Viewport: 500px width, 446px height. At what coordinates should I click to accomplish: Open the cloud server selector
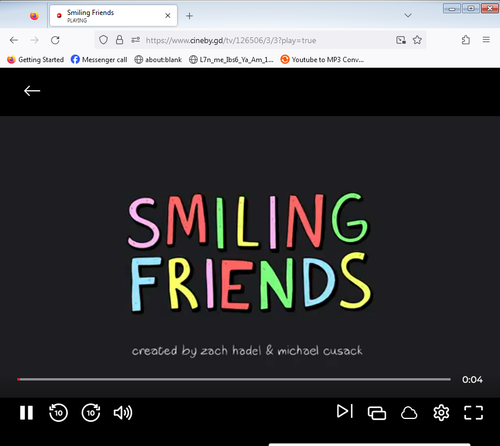pos(409,413)
